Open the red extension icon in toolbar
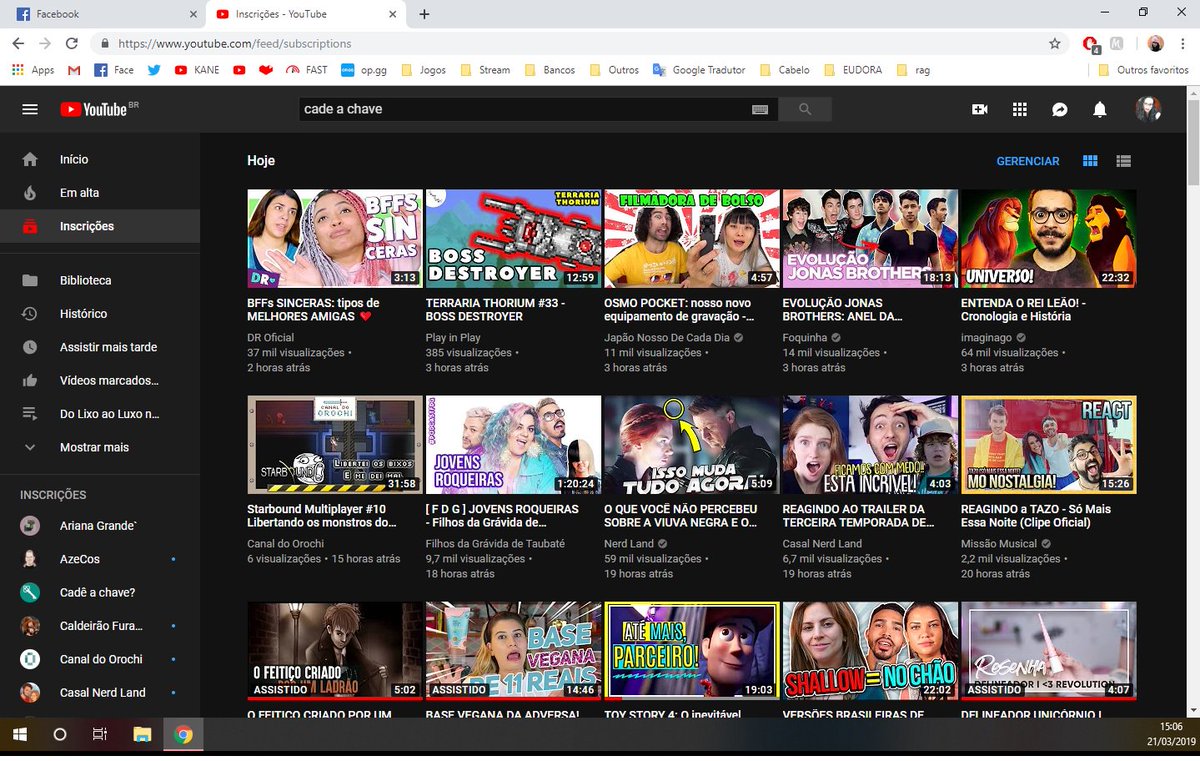This screenshot has height=761, width=1200. 1091,44
